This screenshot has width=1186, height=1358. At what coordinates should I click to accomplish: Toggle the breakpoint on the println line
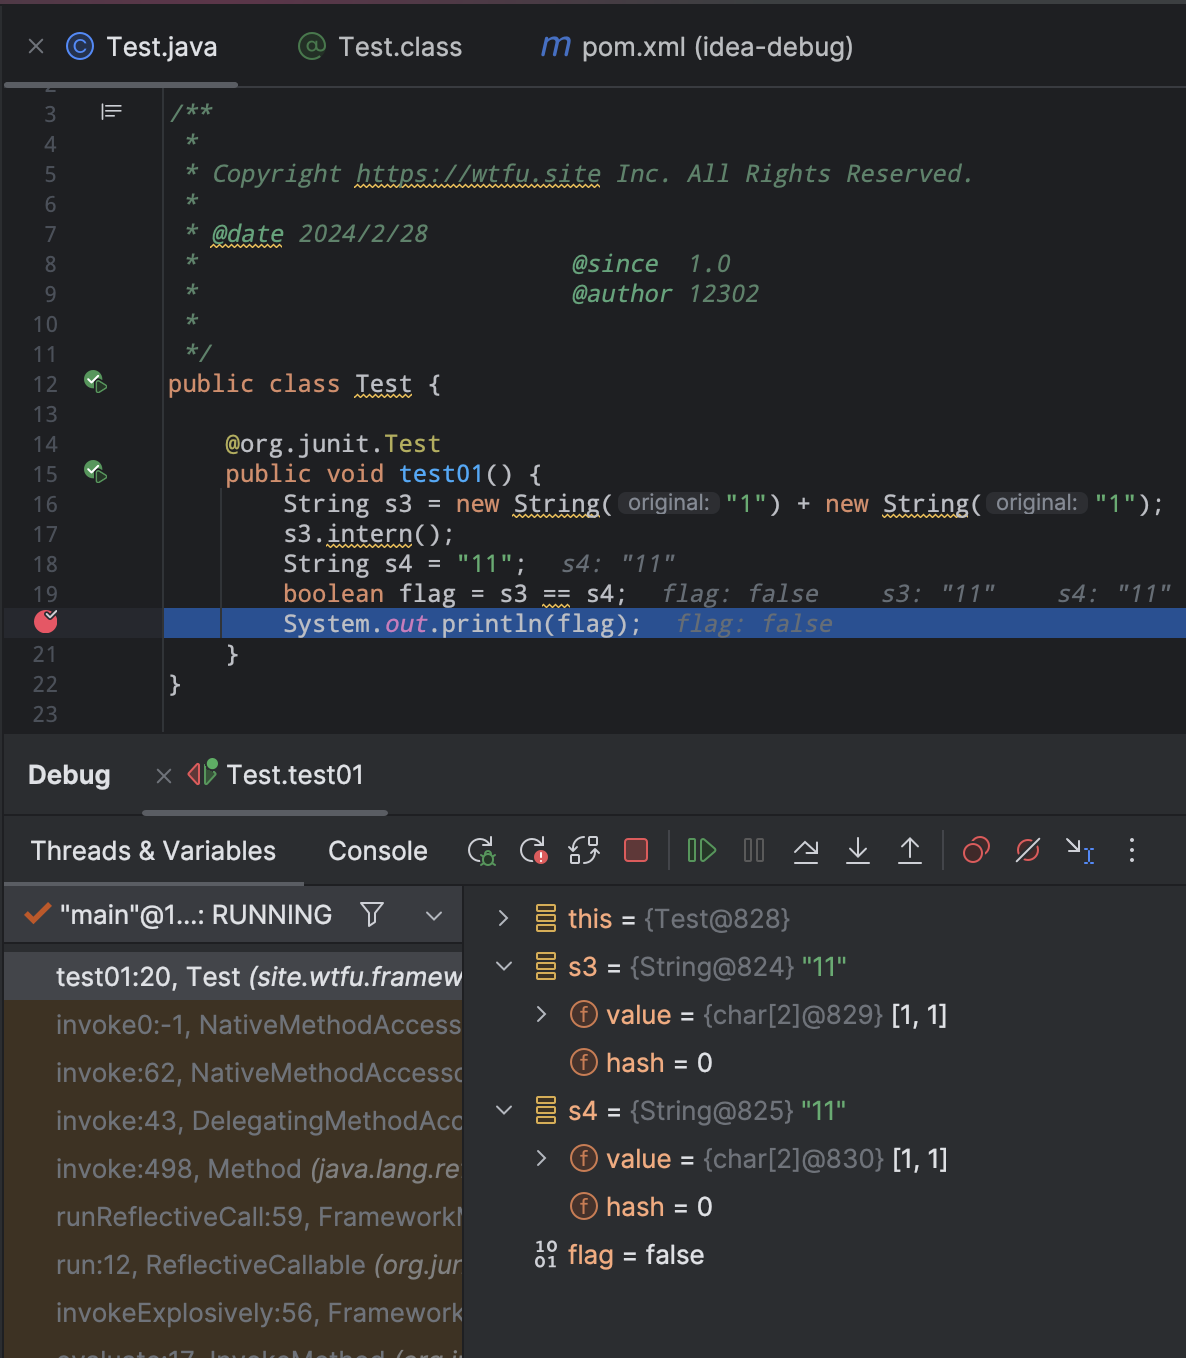click(46, 623)
